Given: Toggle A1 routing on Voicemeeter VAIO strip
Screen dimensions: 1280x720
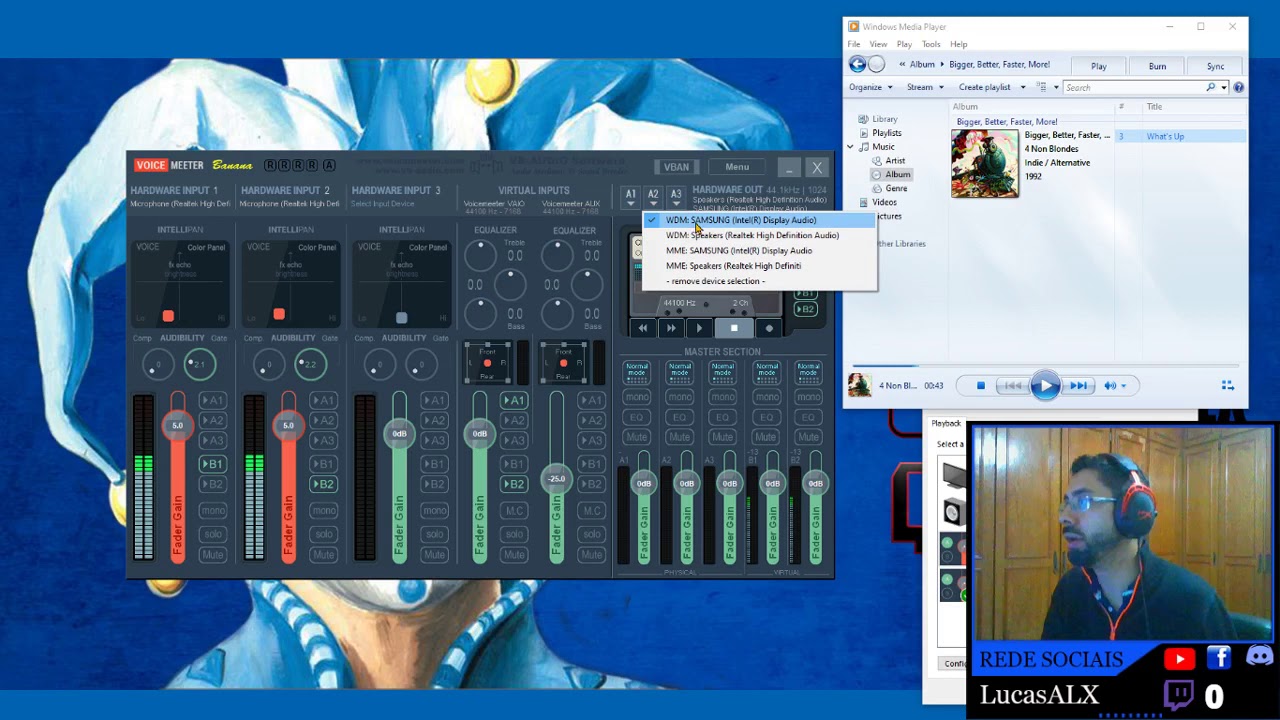Looking at the screenshot, I should coord(513,401).
